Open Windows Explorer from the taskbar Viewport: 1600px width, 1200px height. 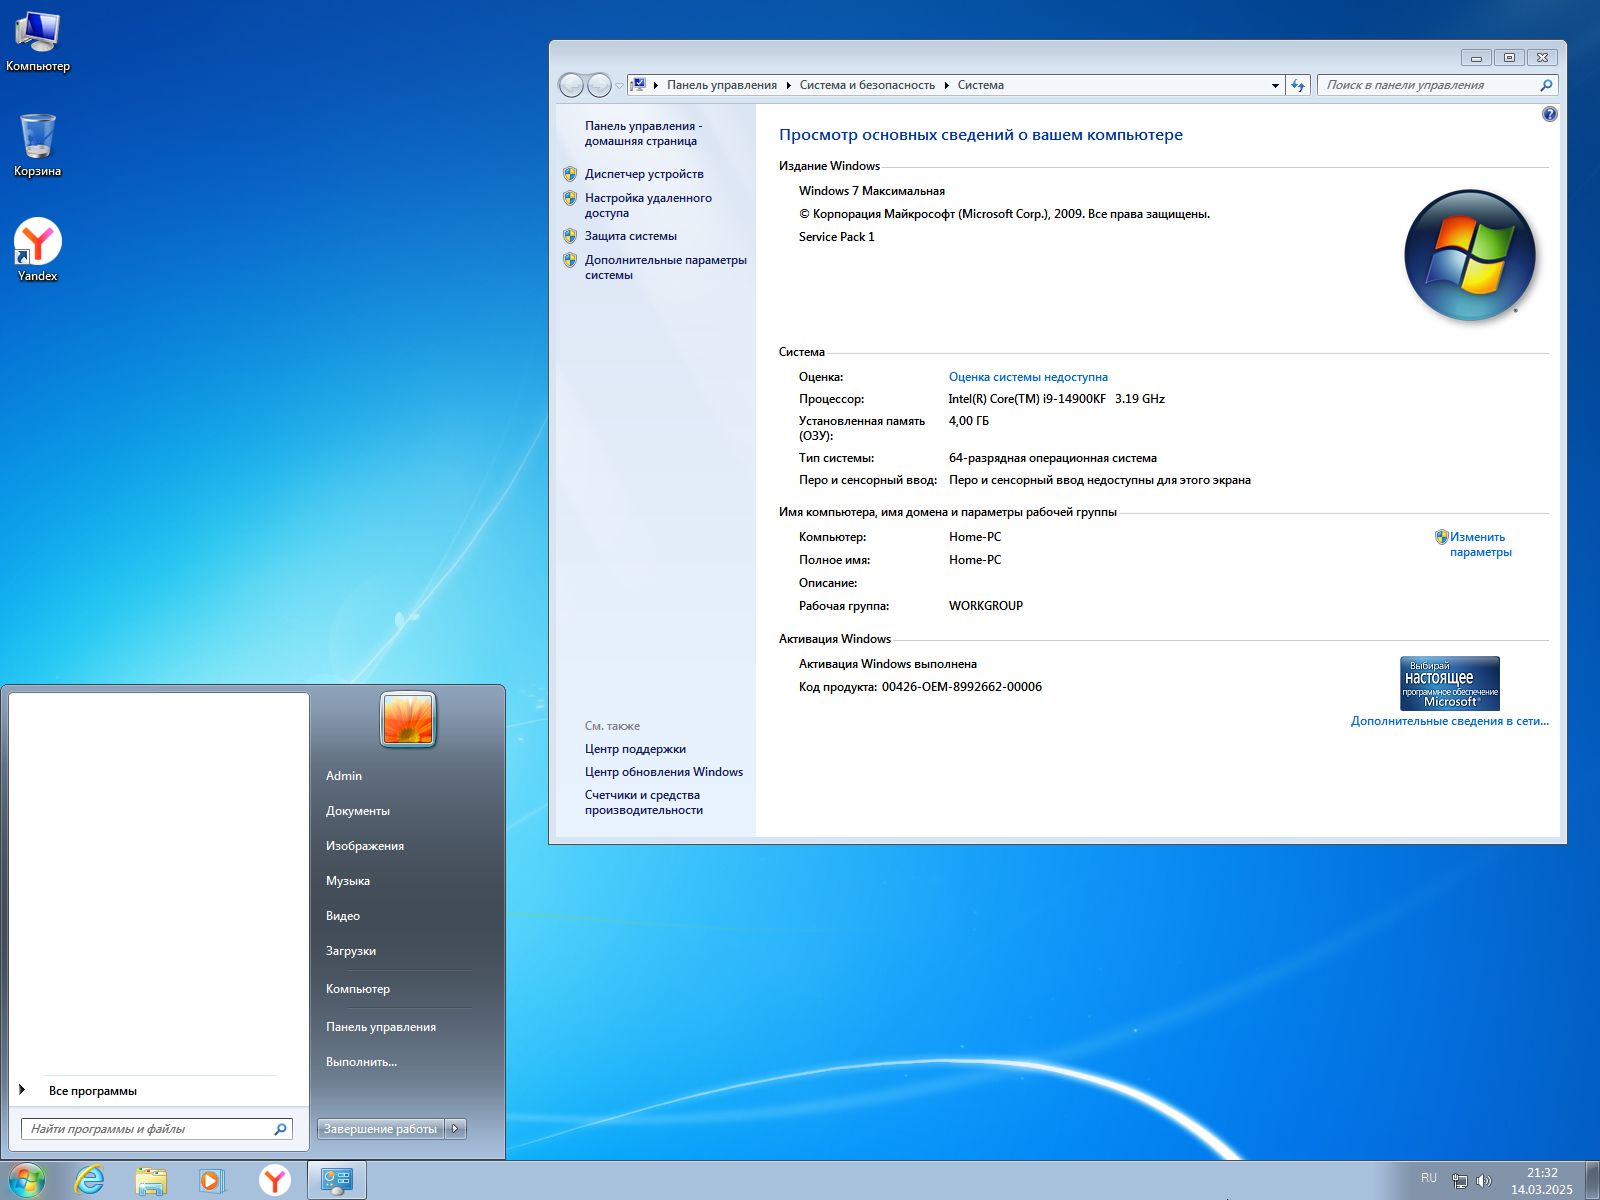(x=151, y=1181)
